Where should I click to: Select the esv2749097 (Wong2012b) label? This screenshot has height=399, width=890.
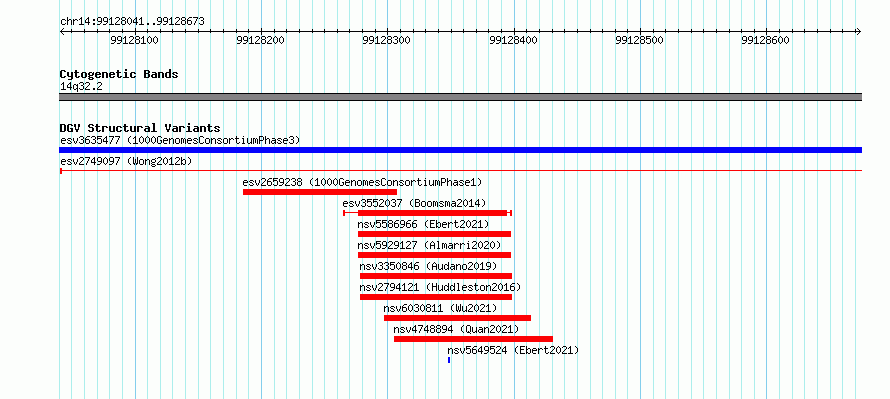pos(126,161)
